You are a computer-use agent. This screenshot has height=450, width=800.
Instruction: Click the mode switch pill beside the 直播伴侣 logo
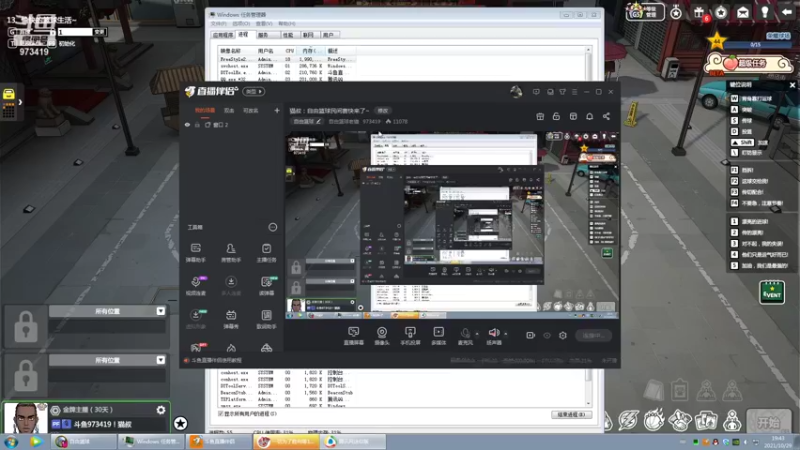(254, 92)
